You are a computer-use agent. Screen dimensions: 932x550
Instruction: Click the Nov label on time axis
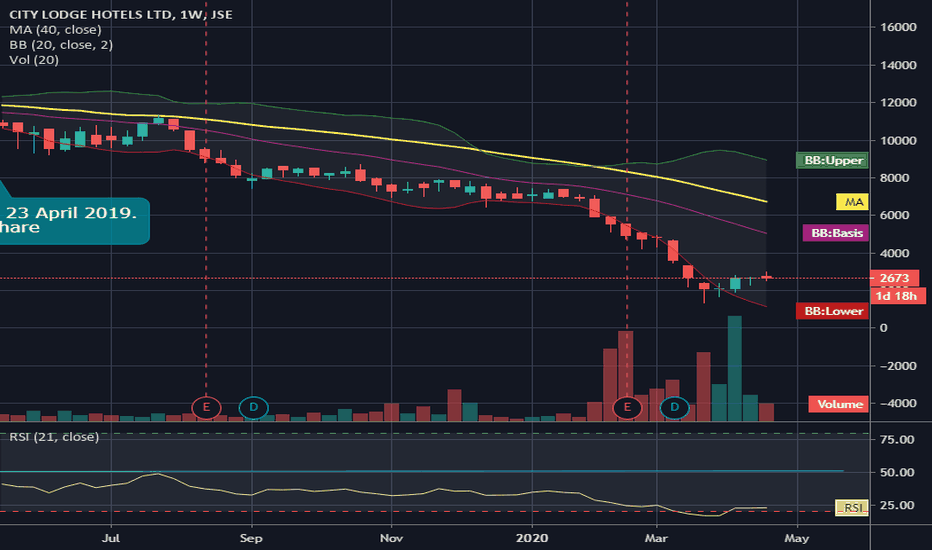[x=391, y=538]
